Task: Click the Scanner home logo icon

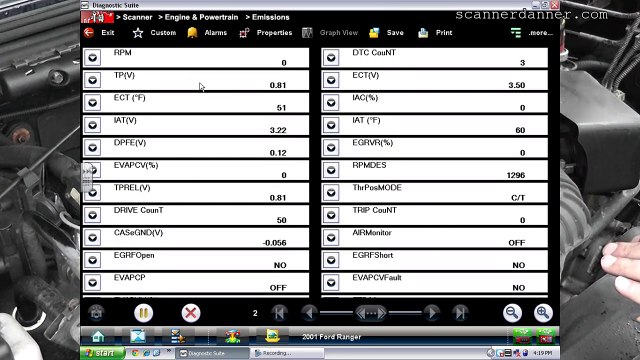Action: [x=97, y=17]
